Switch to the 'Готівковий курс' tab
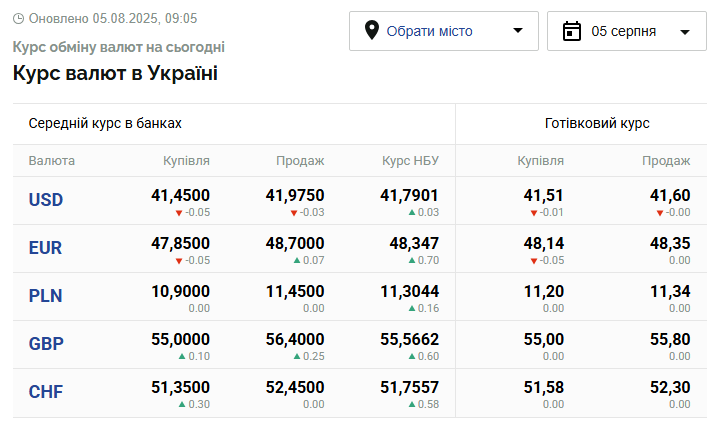This screenshot has width=721, height=431. 597,123
